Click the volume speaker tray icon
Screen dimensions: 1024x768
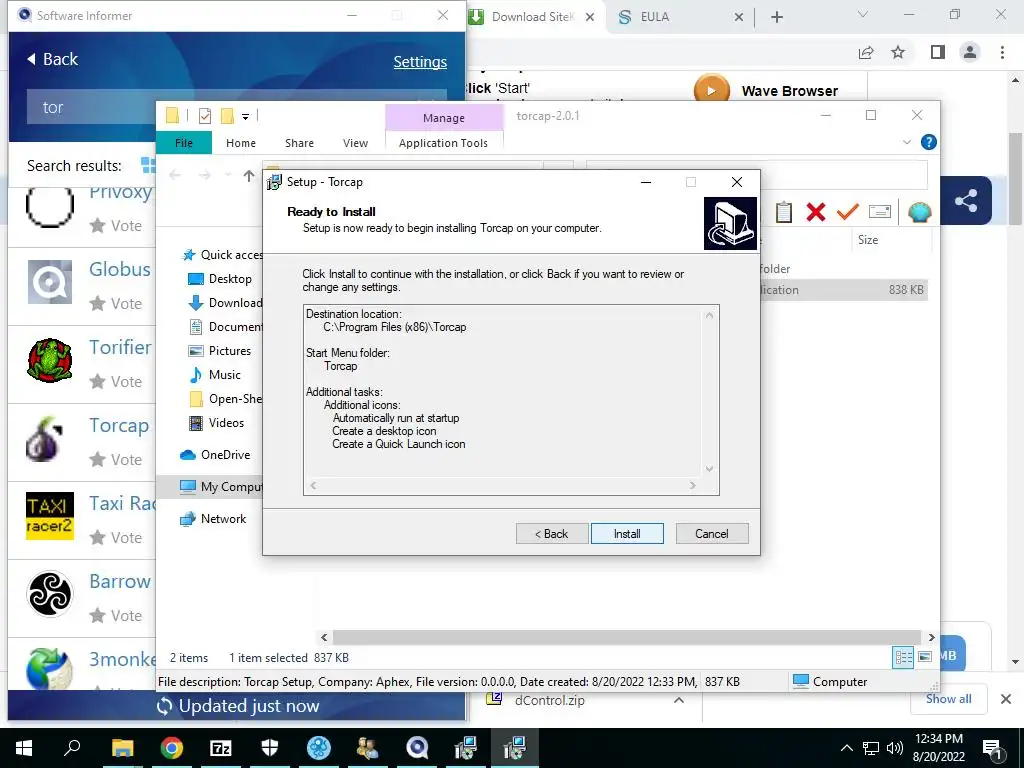tap(895, 748)
